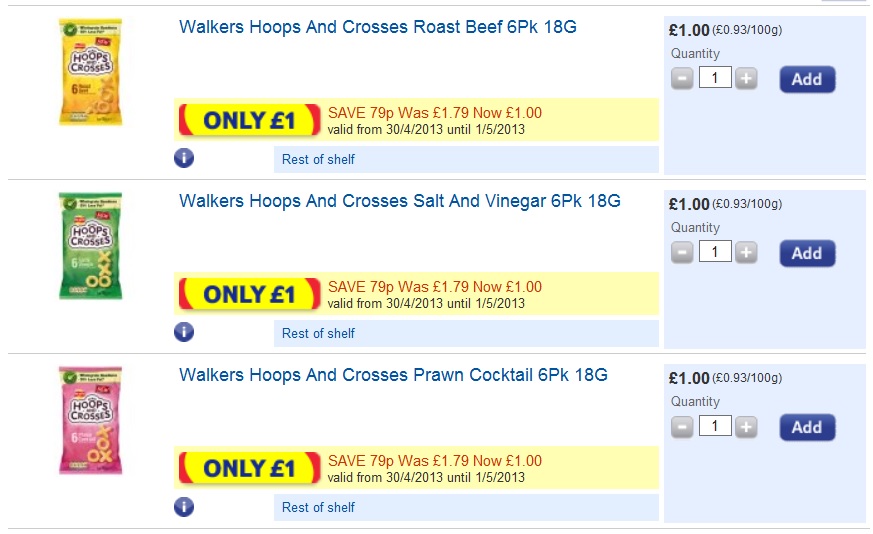
Task: View Rest of shelf for Prawn Cocktail
Action: tap(318, 507)
